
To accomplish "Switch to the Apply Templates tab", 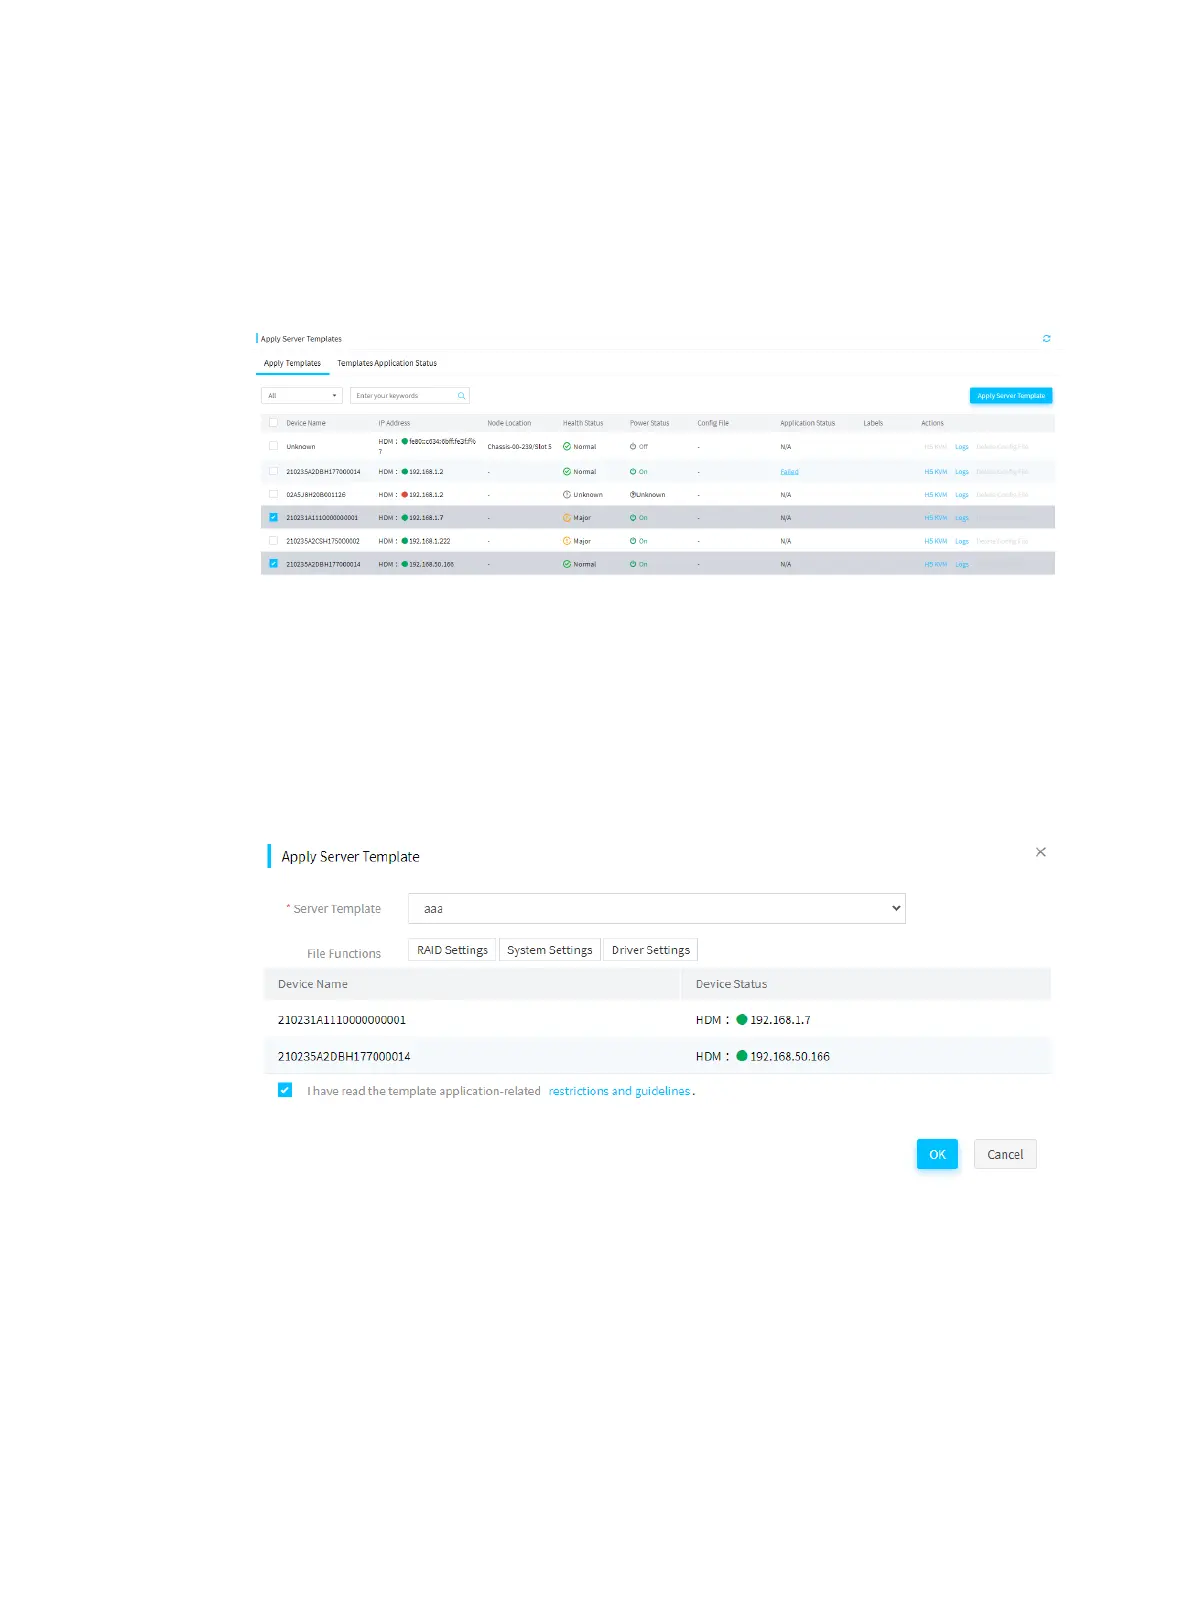I will (x=292, y=363).
